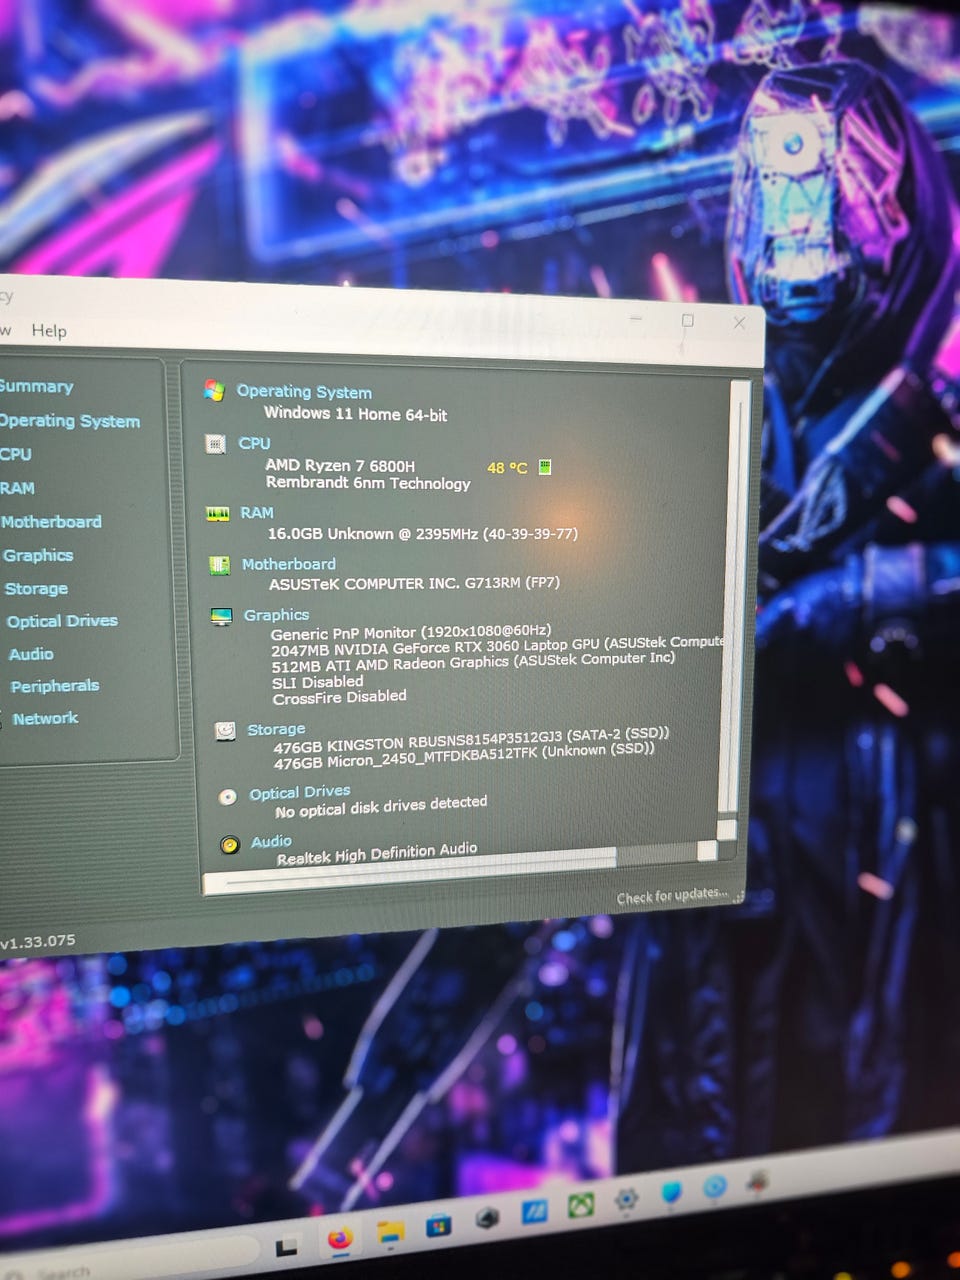960x1280 pixels.
Task: Open the Audio heading link in summary
Action: [x=271, y=841]
